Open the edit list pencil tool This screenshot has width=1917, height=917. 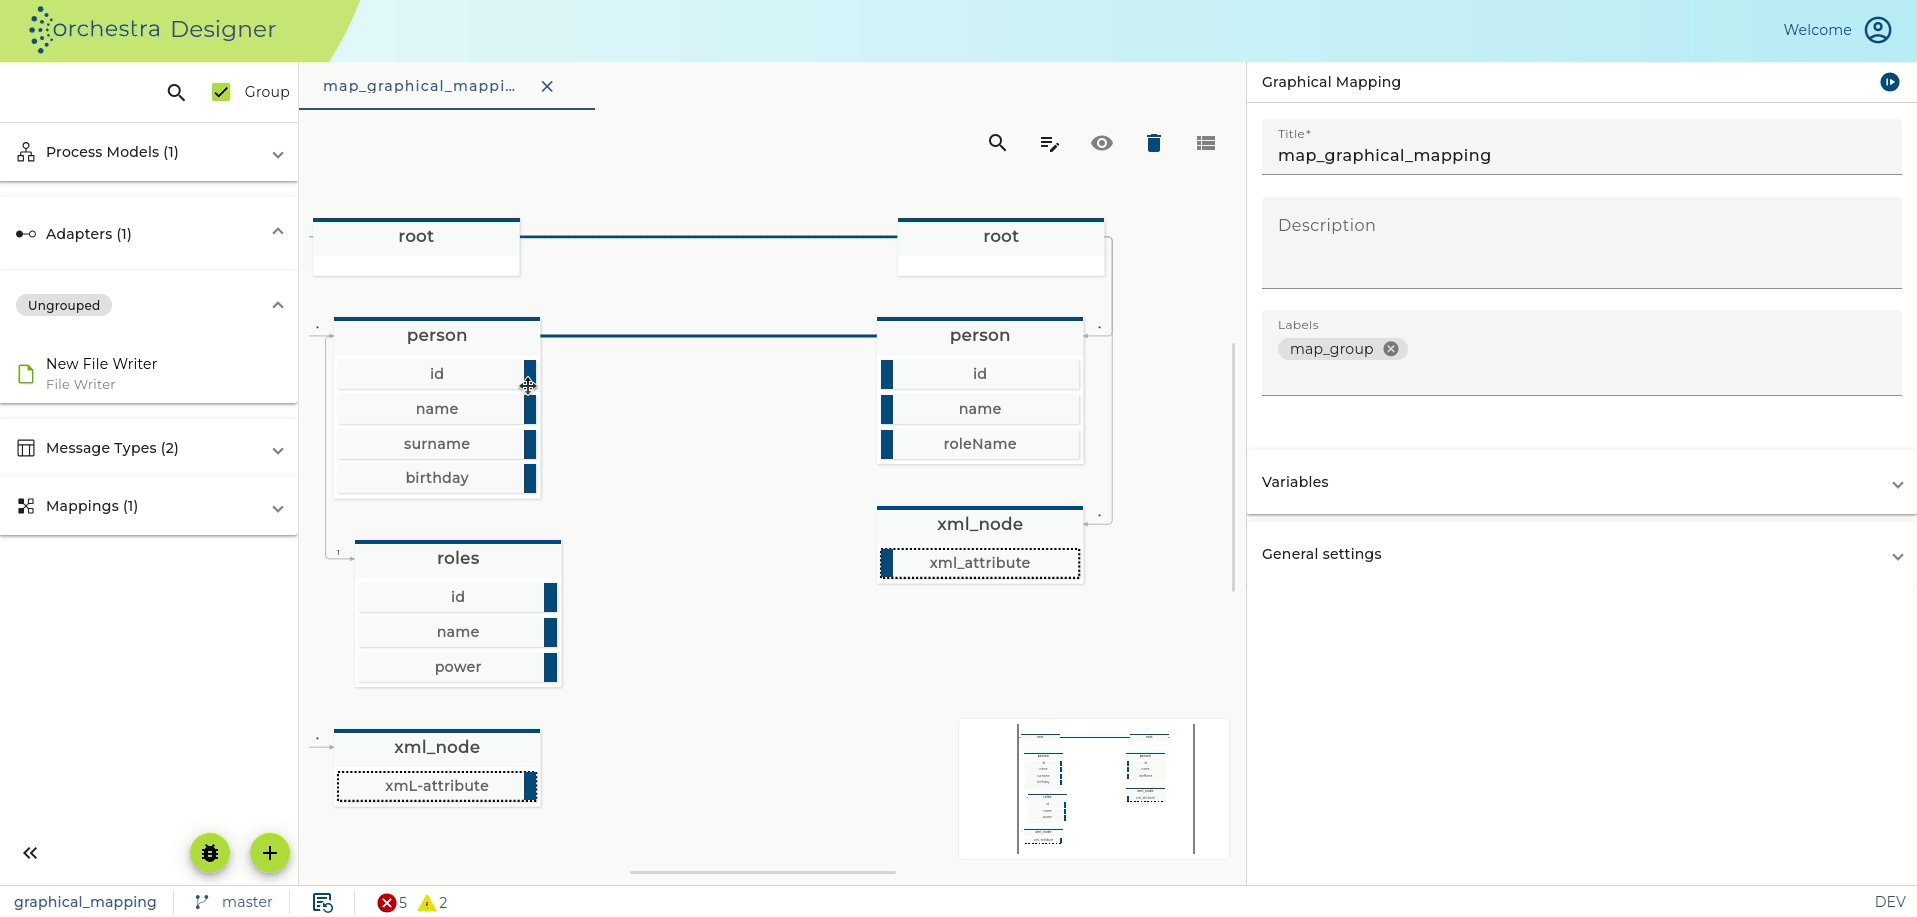[1049, 143]
